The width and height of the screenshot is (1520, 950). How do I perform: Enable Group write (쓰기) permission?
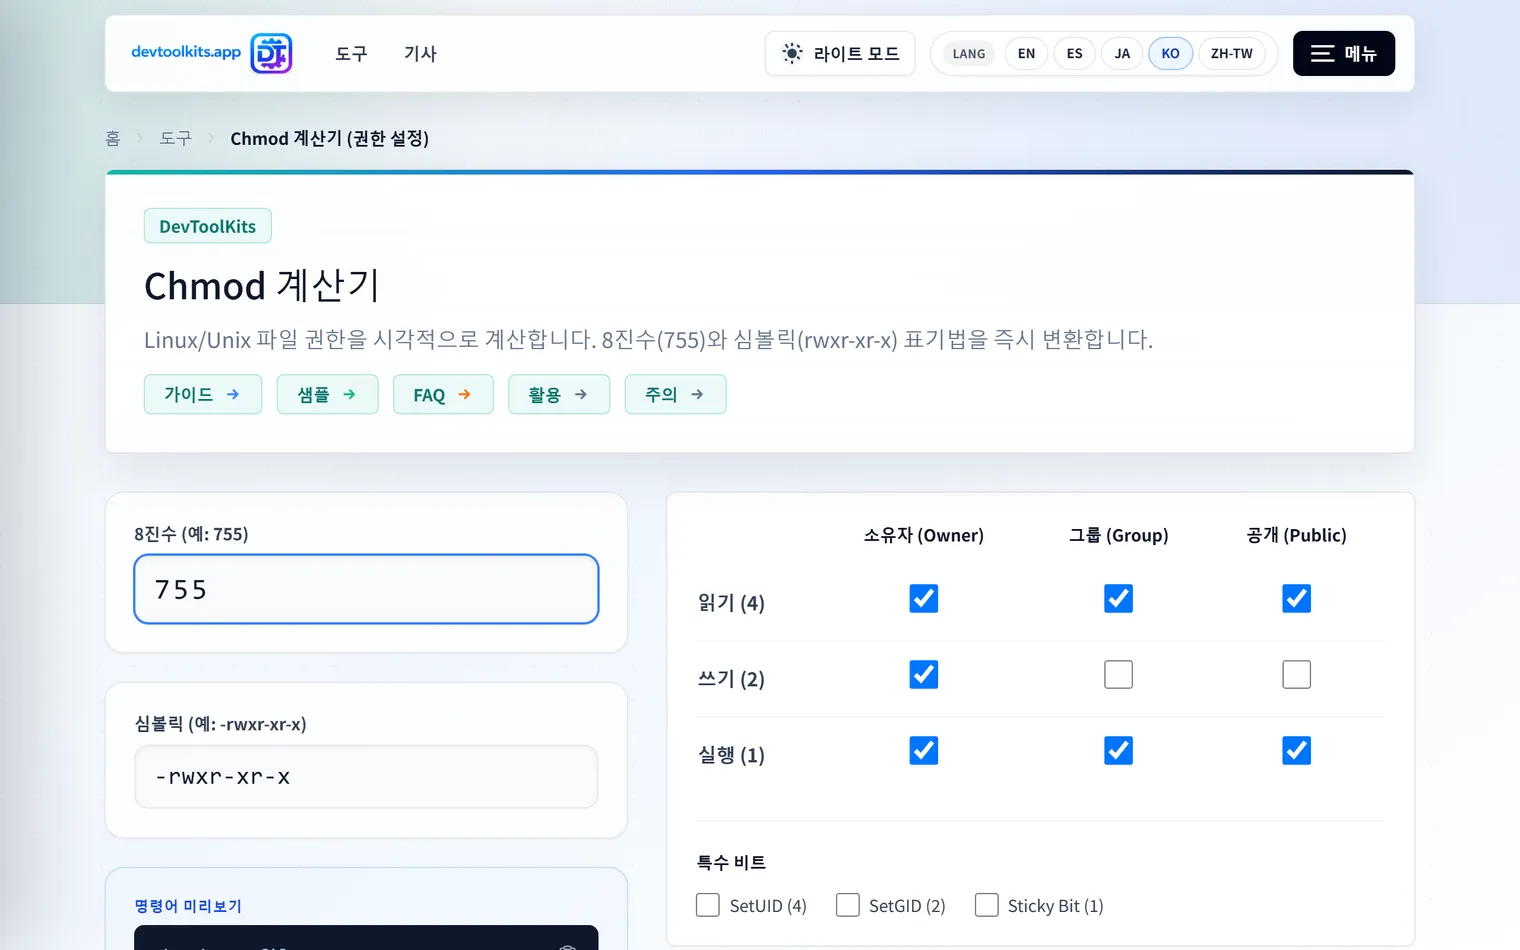point(1118,674)
